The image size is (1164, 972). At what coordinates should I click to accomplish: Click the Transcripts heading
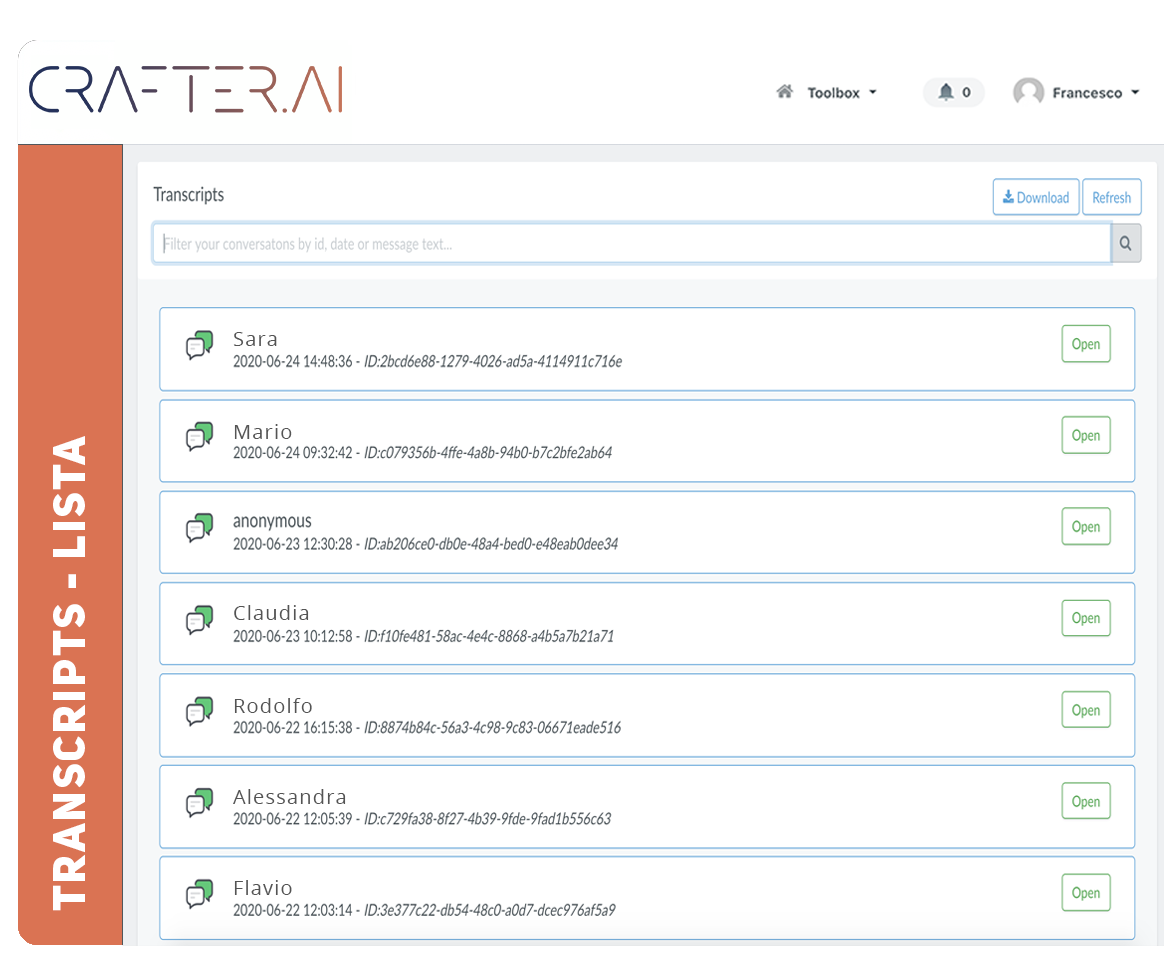coord(189,195)
